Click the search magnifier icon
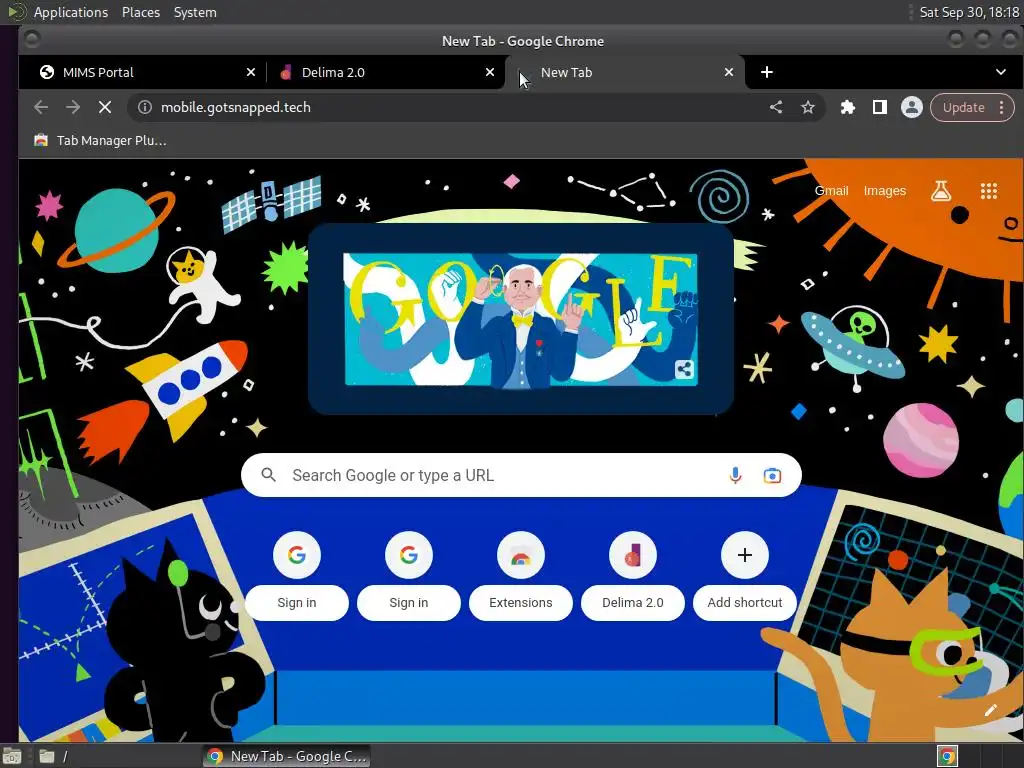Viewport: 1024px width, 768px height. [x=268, y=475]
